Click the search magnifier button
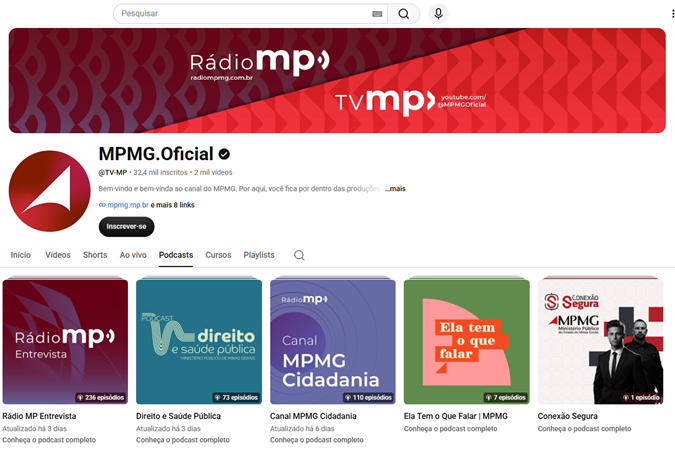675x450 pixels. (x=403, y=14)
